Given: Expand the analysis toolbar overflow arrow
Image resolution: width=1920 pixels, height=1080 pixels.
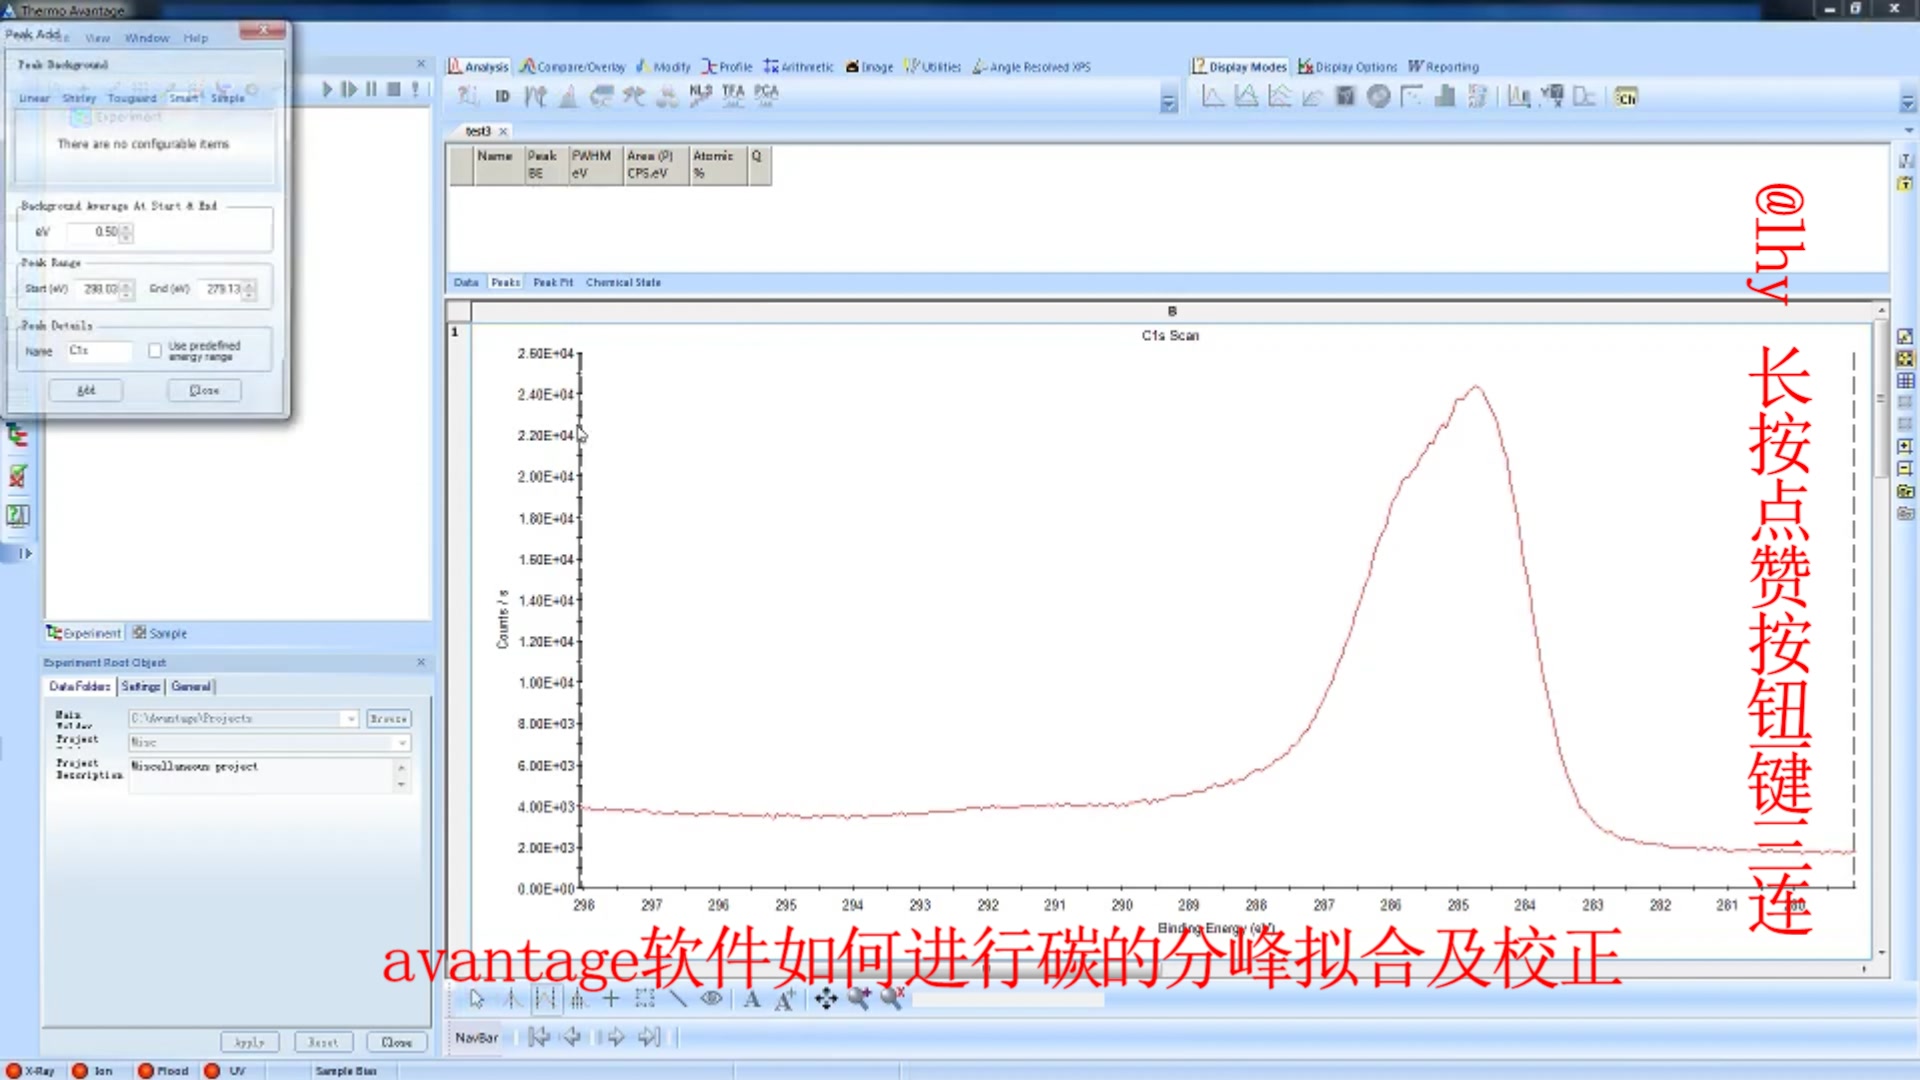Looking at the screenshot, I should coord(1168,102).
